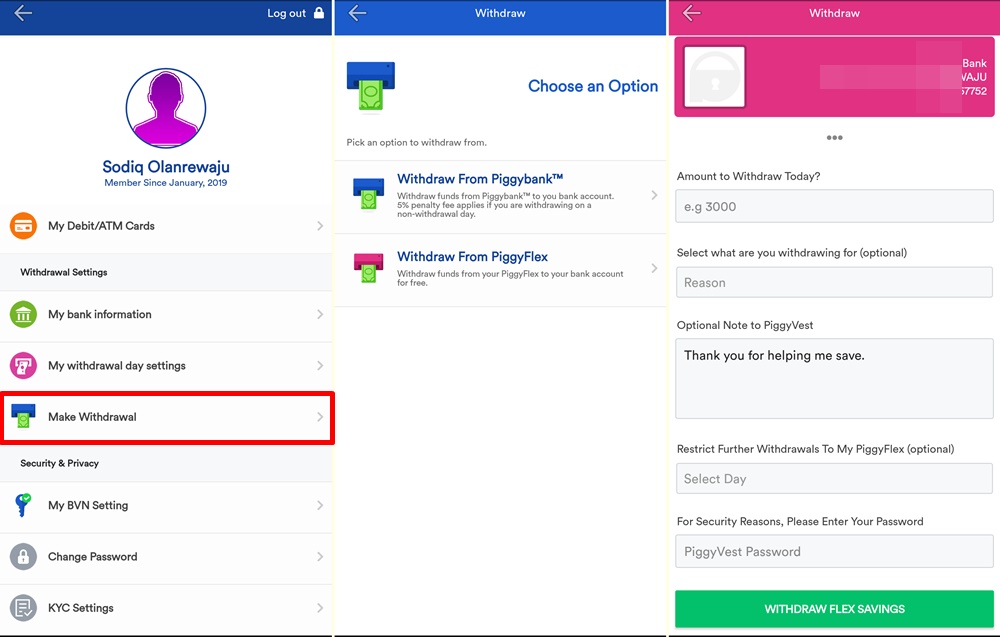
Task: Focus the PiggyVest Password field
Action: (834, 551)
